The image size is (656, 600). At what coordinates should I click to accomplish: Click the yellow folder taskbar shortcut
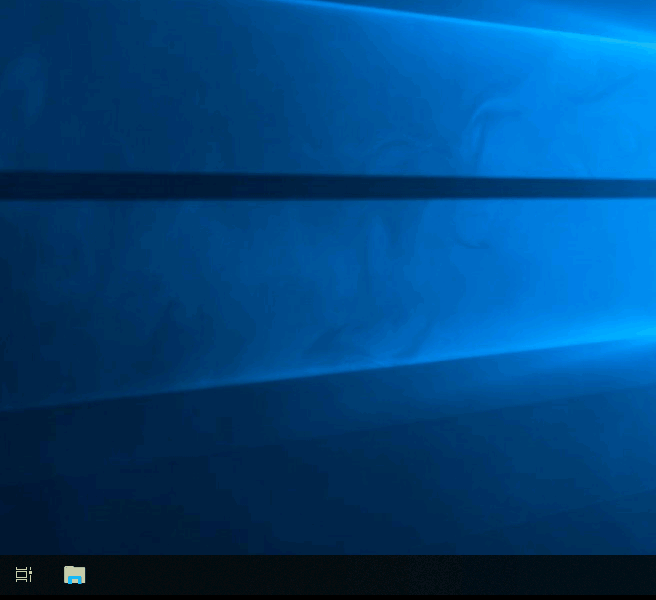click(75, 575)
